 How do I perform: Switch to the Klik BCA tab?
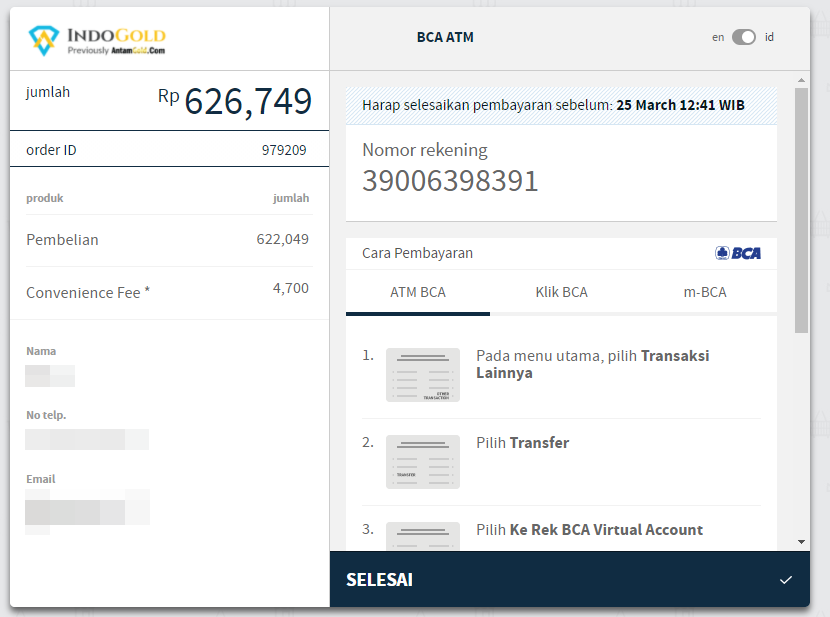click(562, 293)
